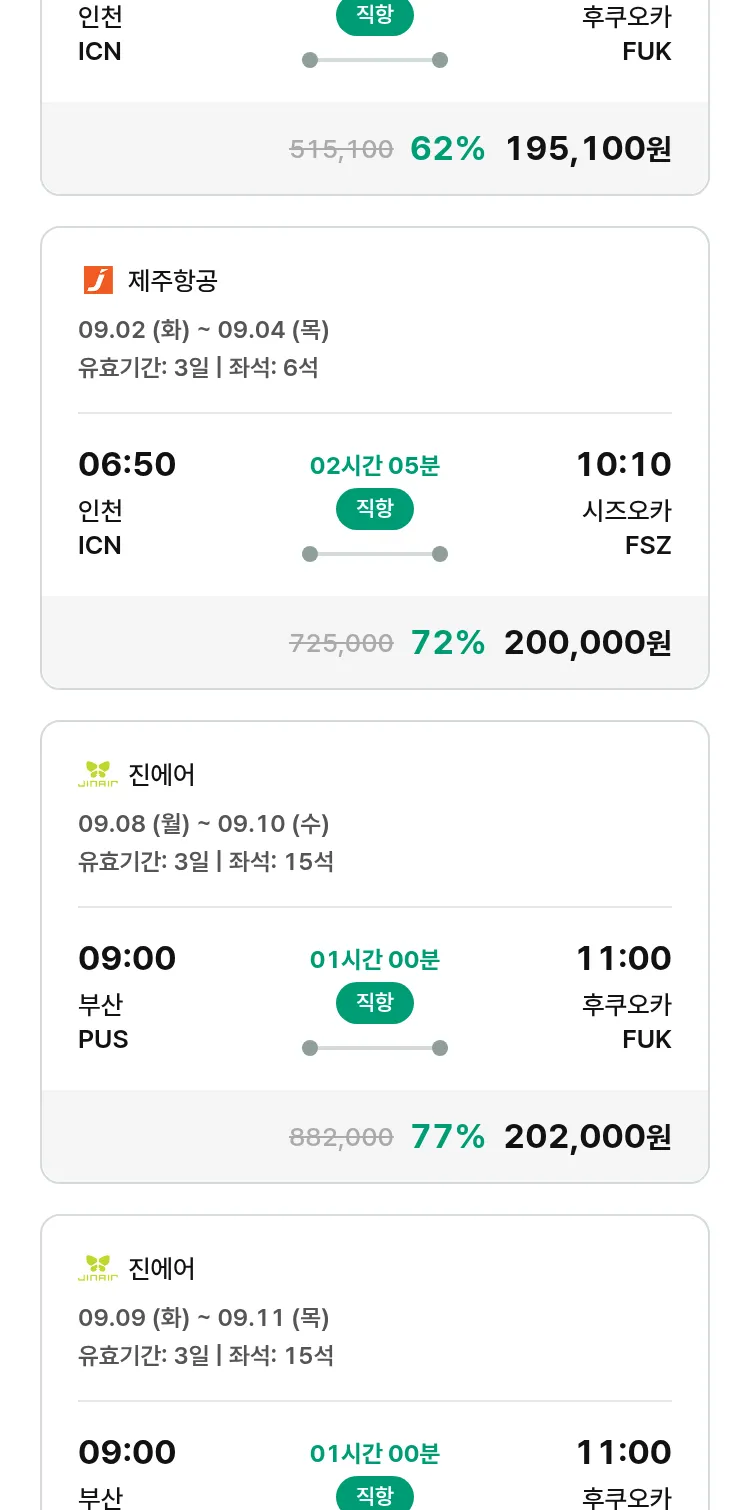750x1510 pixels.
Task: Click the Jin Air logo on the 09.09 flight
Action: [x=98, y=1268]
